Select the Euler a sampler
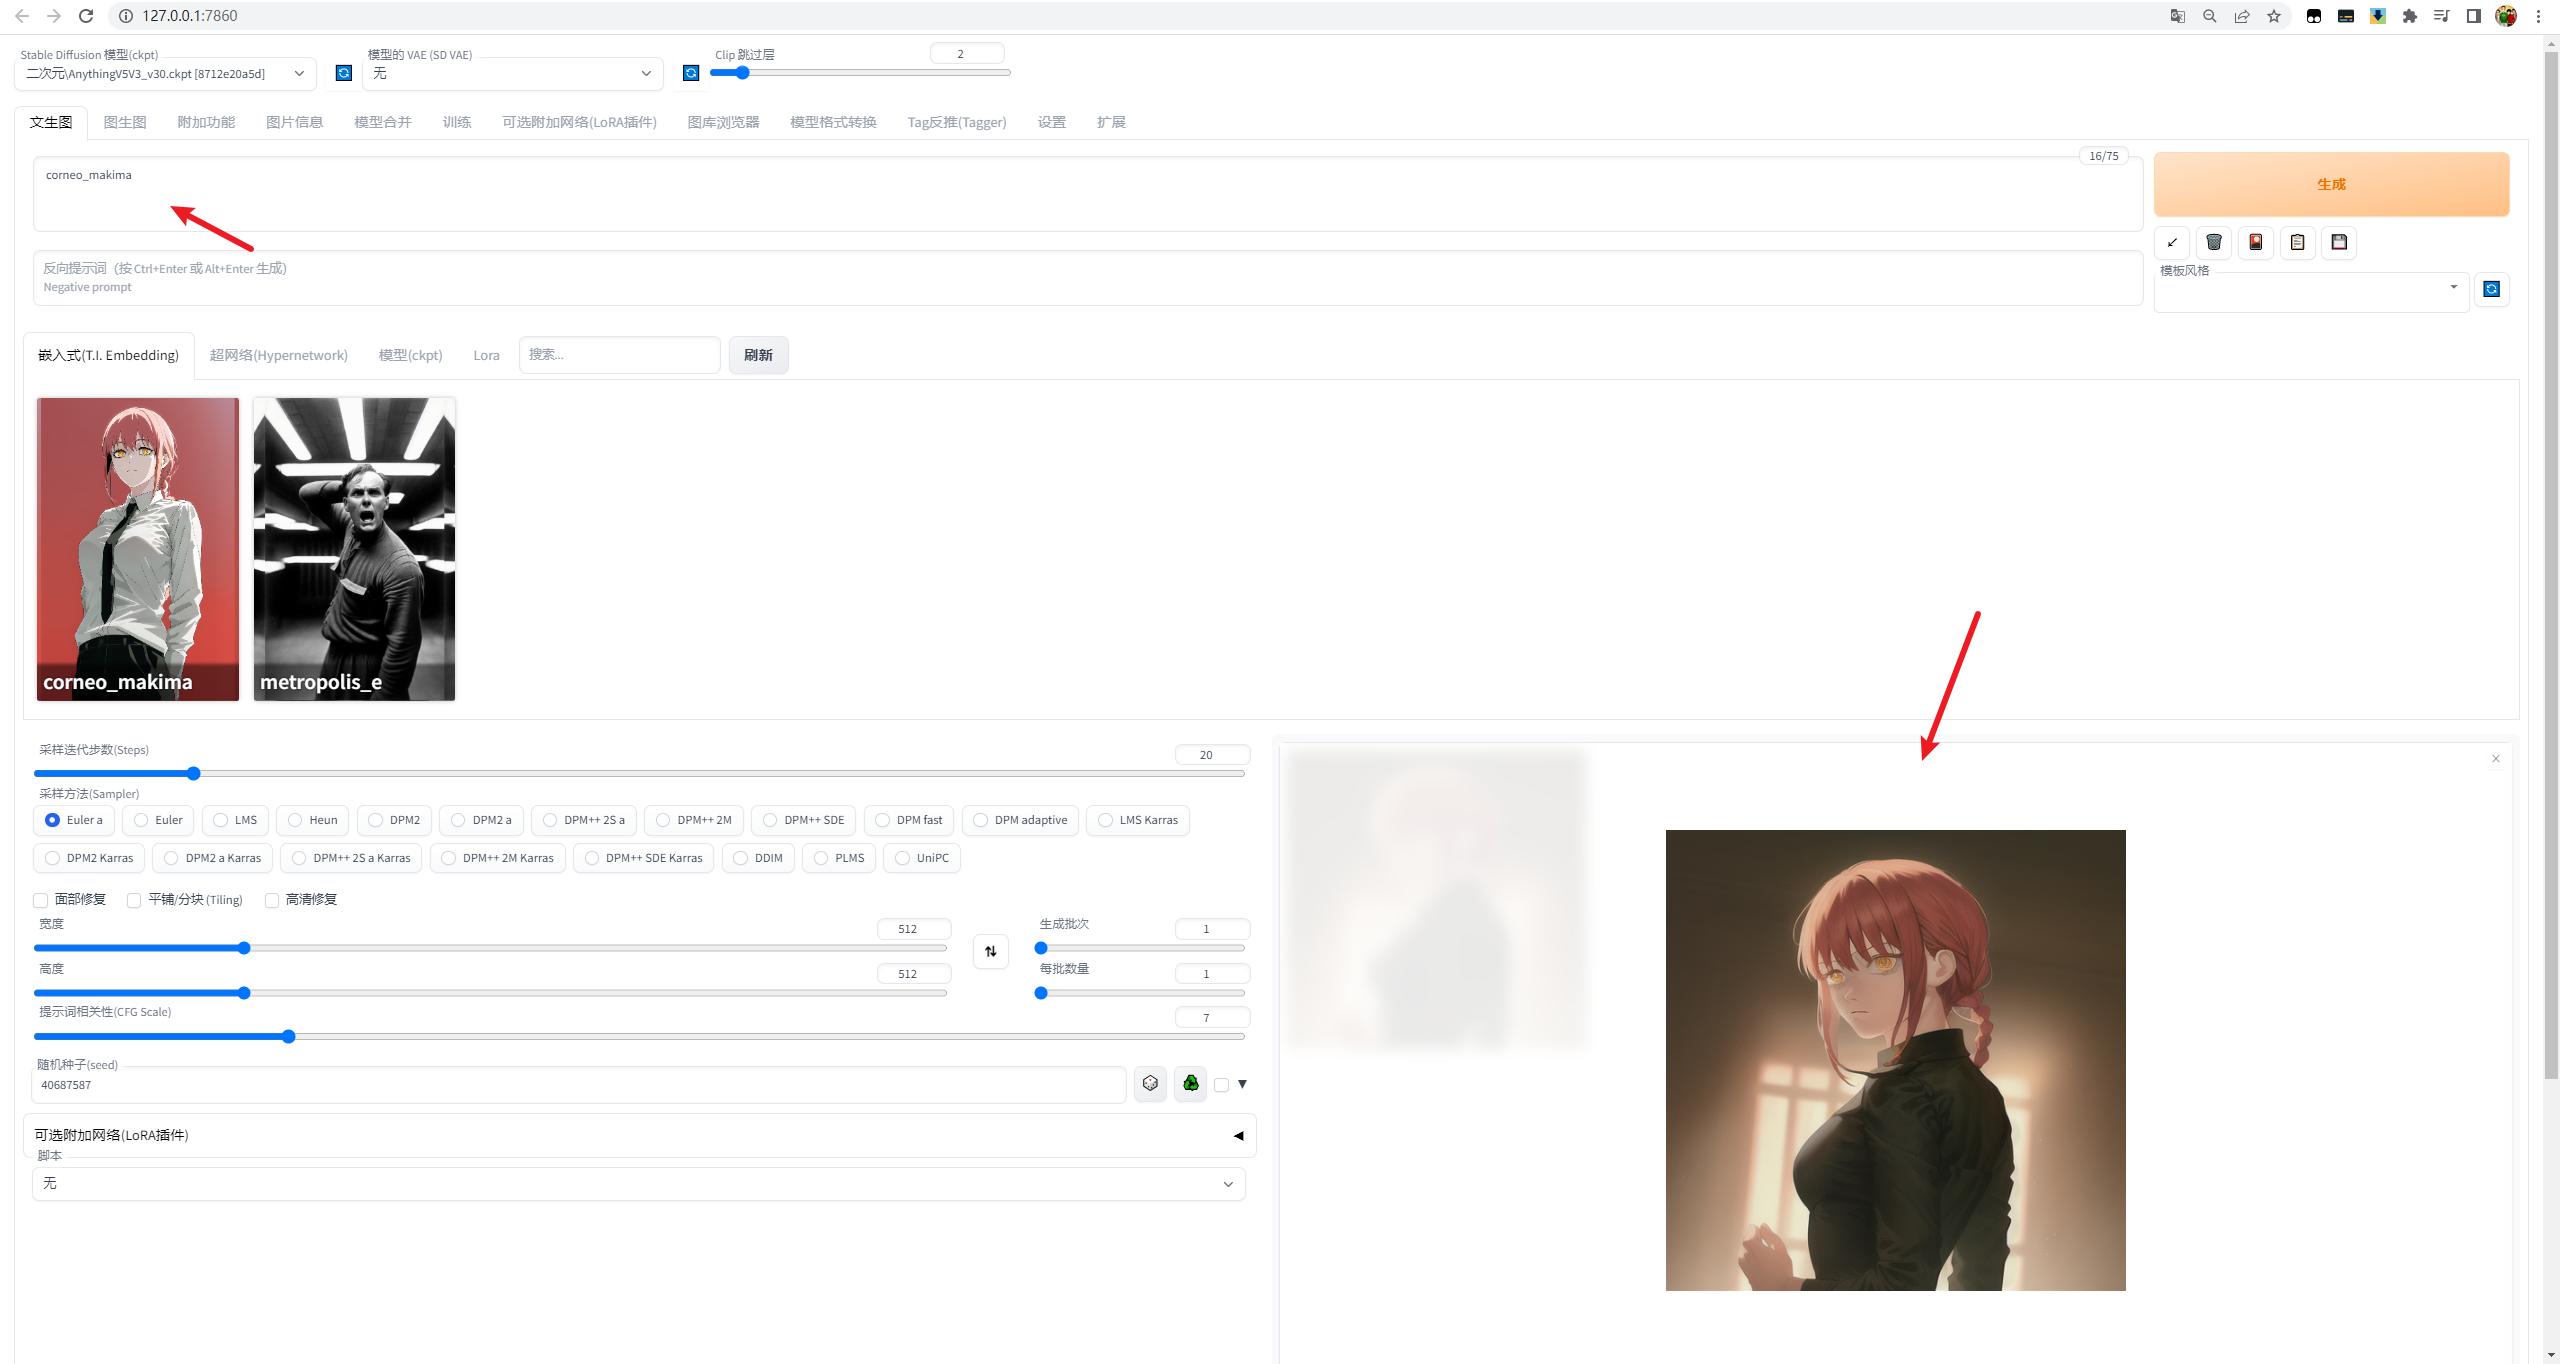This screenshot has height=1364, width=2560. [x=74, y=820]
